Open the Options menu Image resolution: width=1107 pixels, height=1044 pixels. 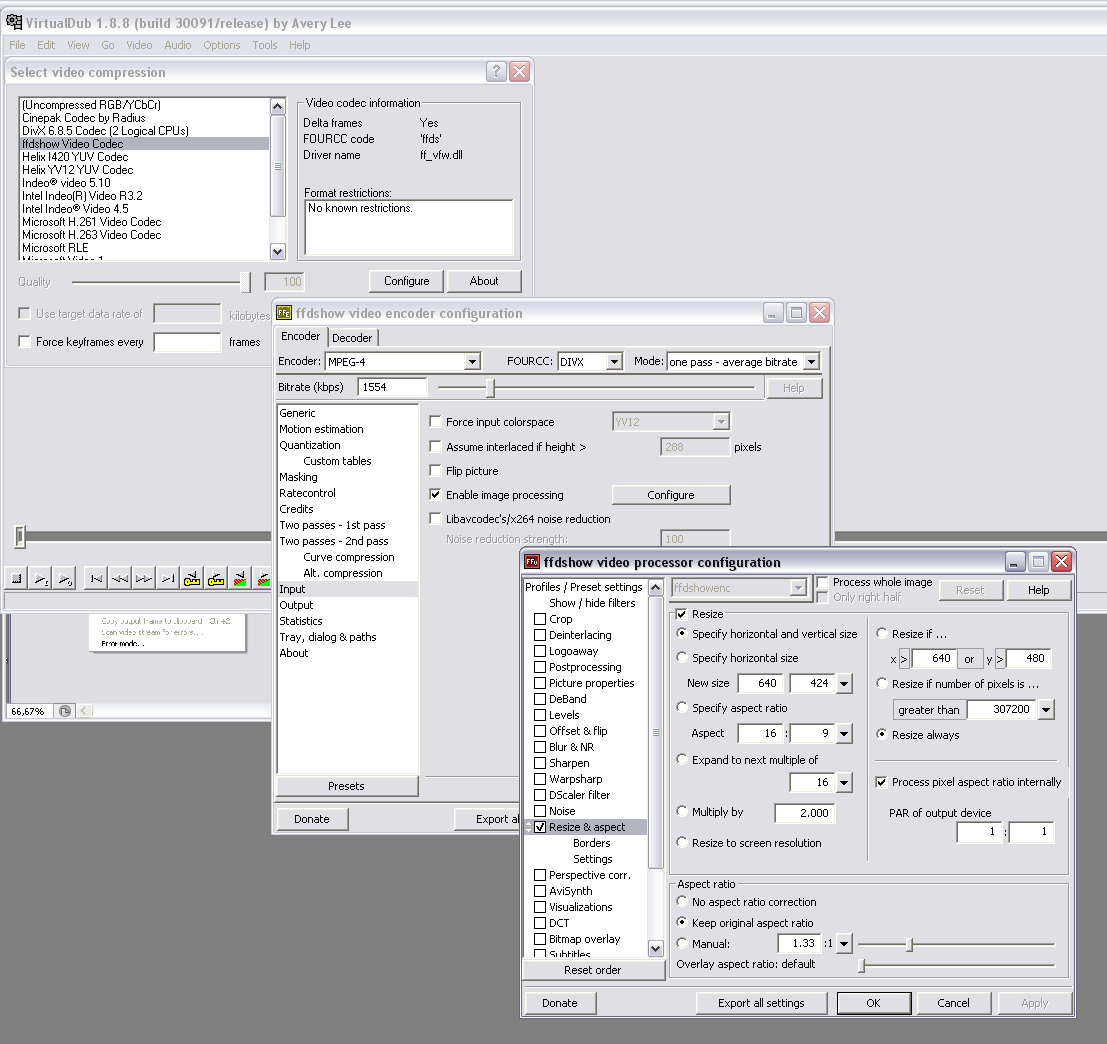pyautogui.click(x=222, y=45)
